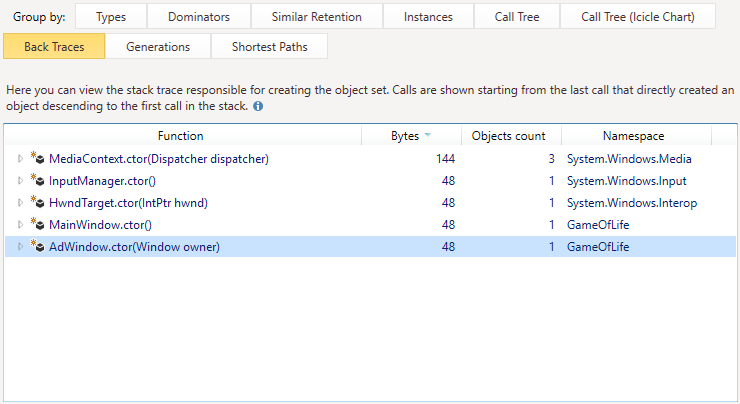
Task: Switch to the Dominators grouping
Action: point(198,17)
